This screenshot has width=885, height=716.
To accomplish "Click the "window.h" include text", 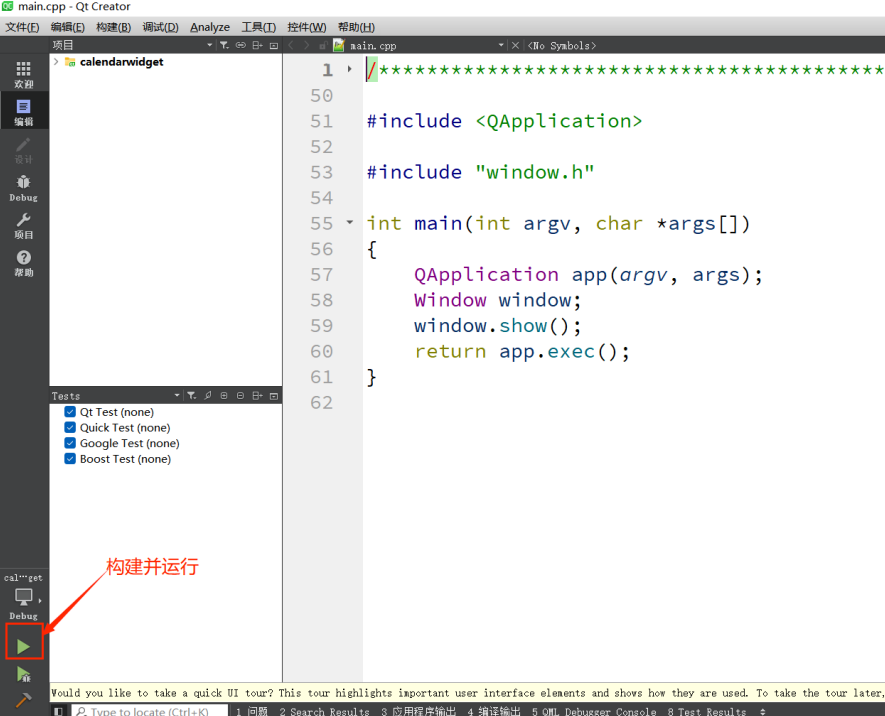I will pyautogui.click(x=534, y=172).
